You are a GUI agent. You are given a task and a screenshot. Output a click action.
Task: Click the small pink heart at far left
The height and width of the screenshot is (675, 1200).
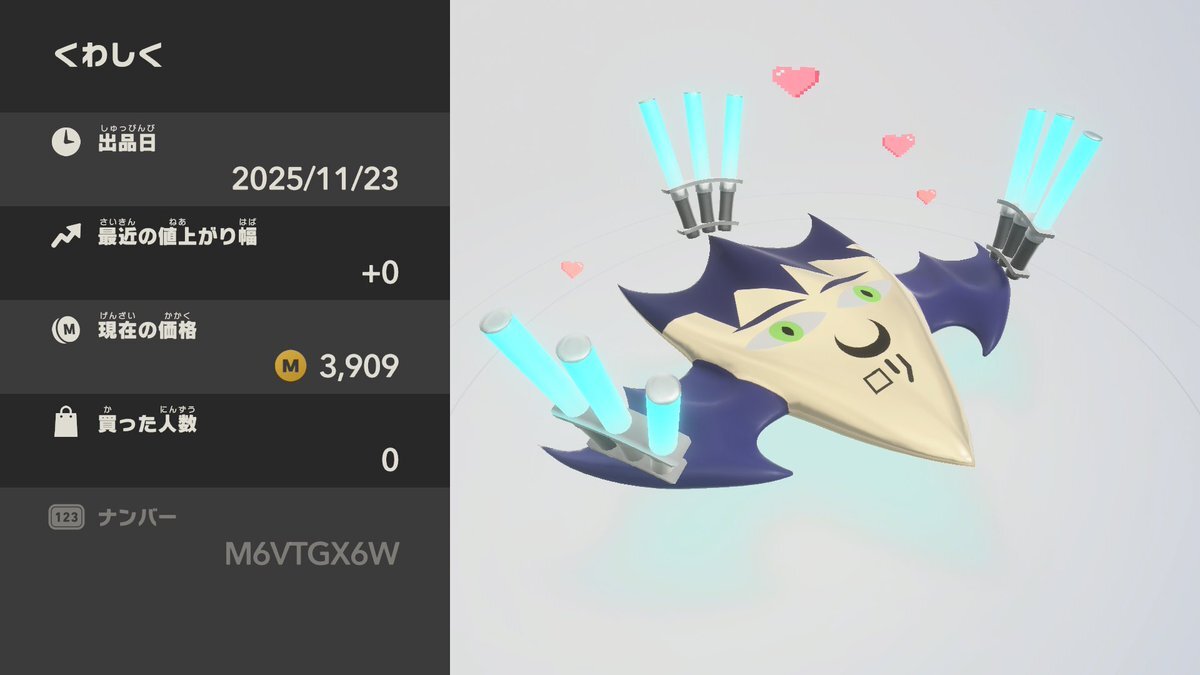[571, 268]
